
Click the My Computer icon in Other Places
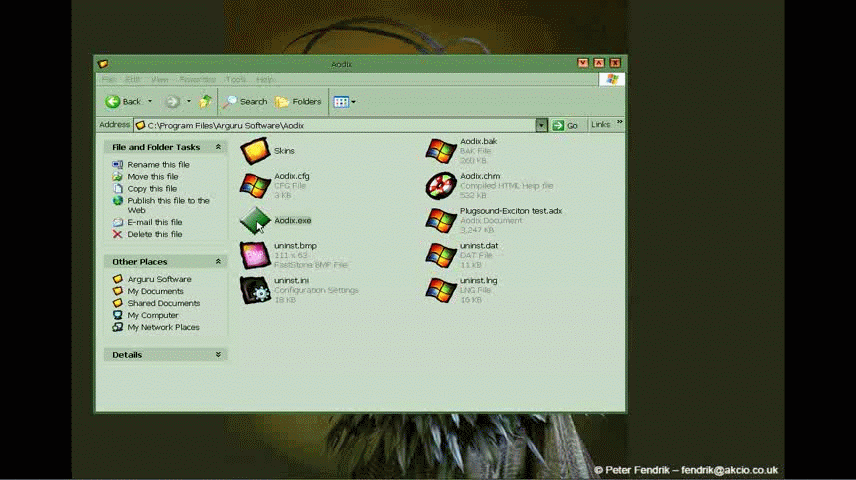pyautogui.click(x=117, y=315)
